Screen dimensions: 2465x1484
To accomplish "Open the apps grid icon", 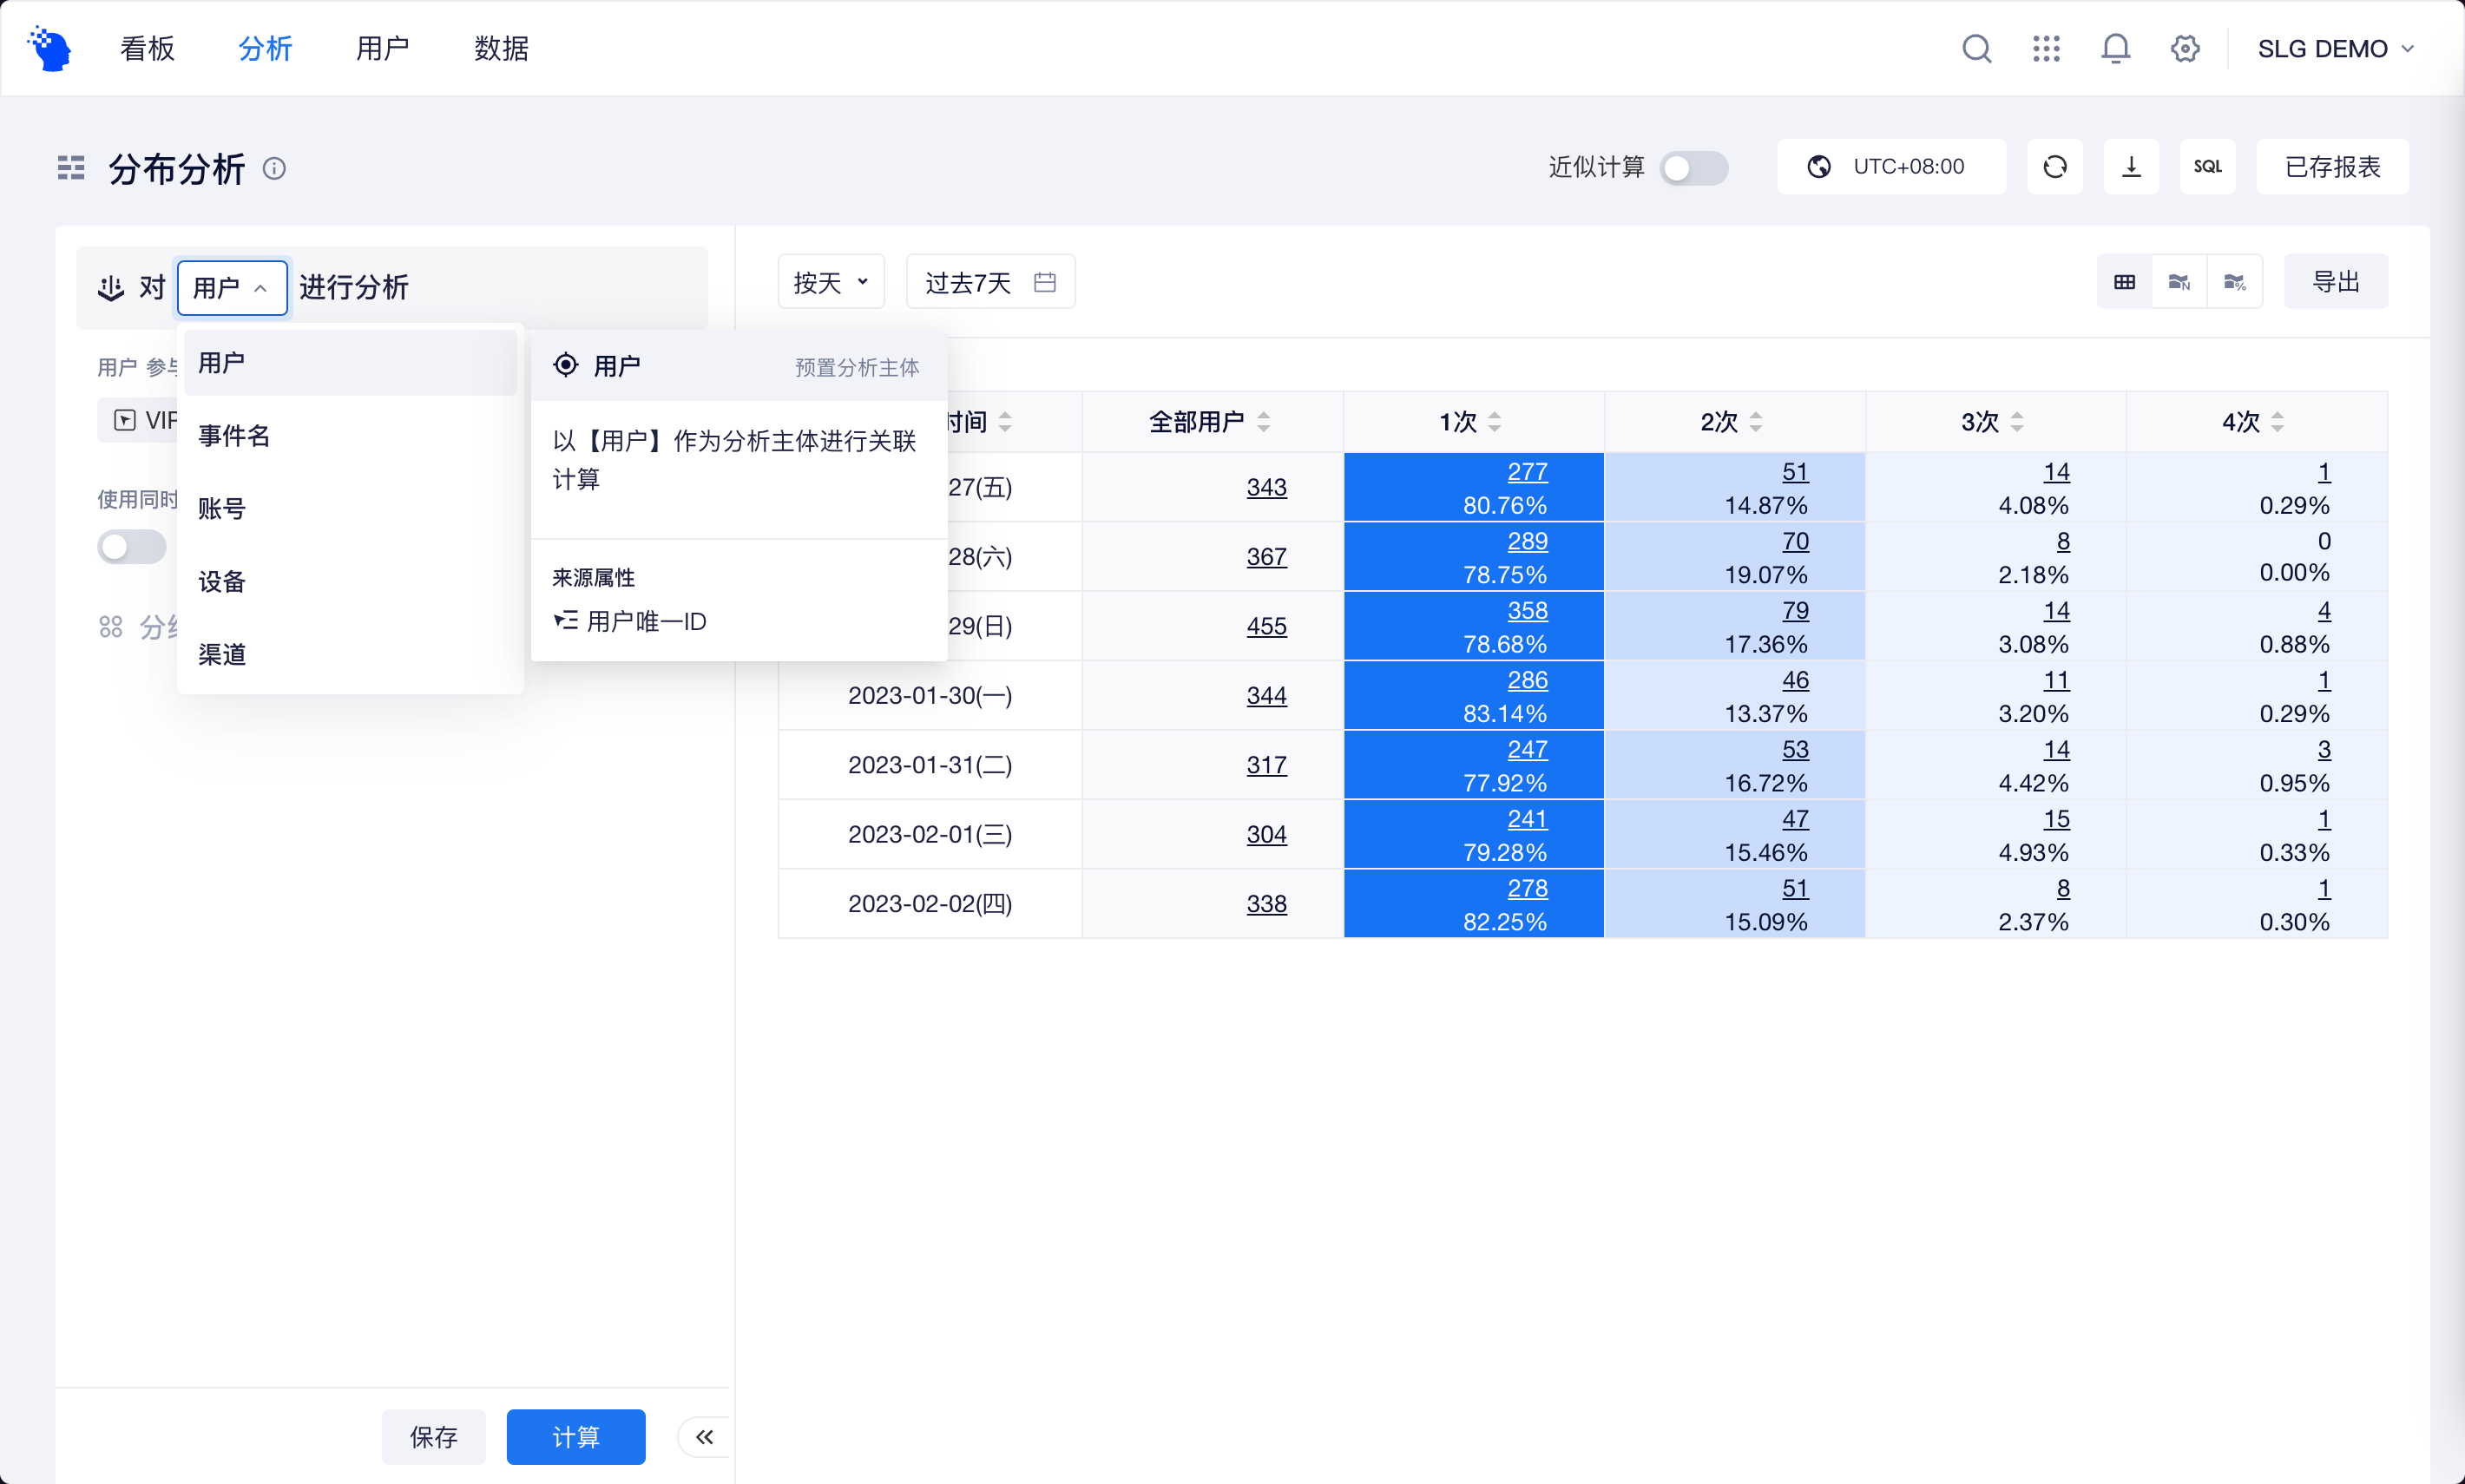I will point(2046,48).
